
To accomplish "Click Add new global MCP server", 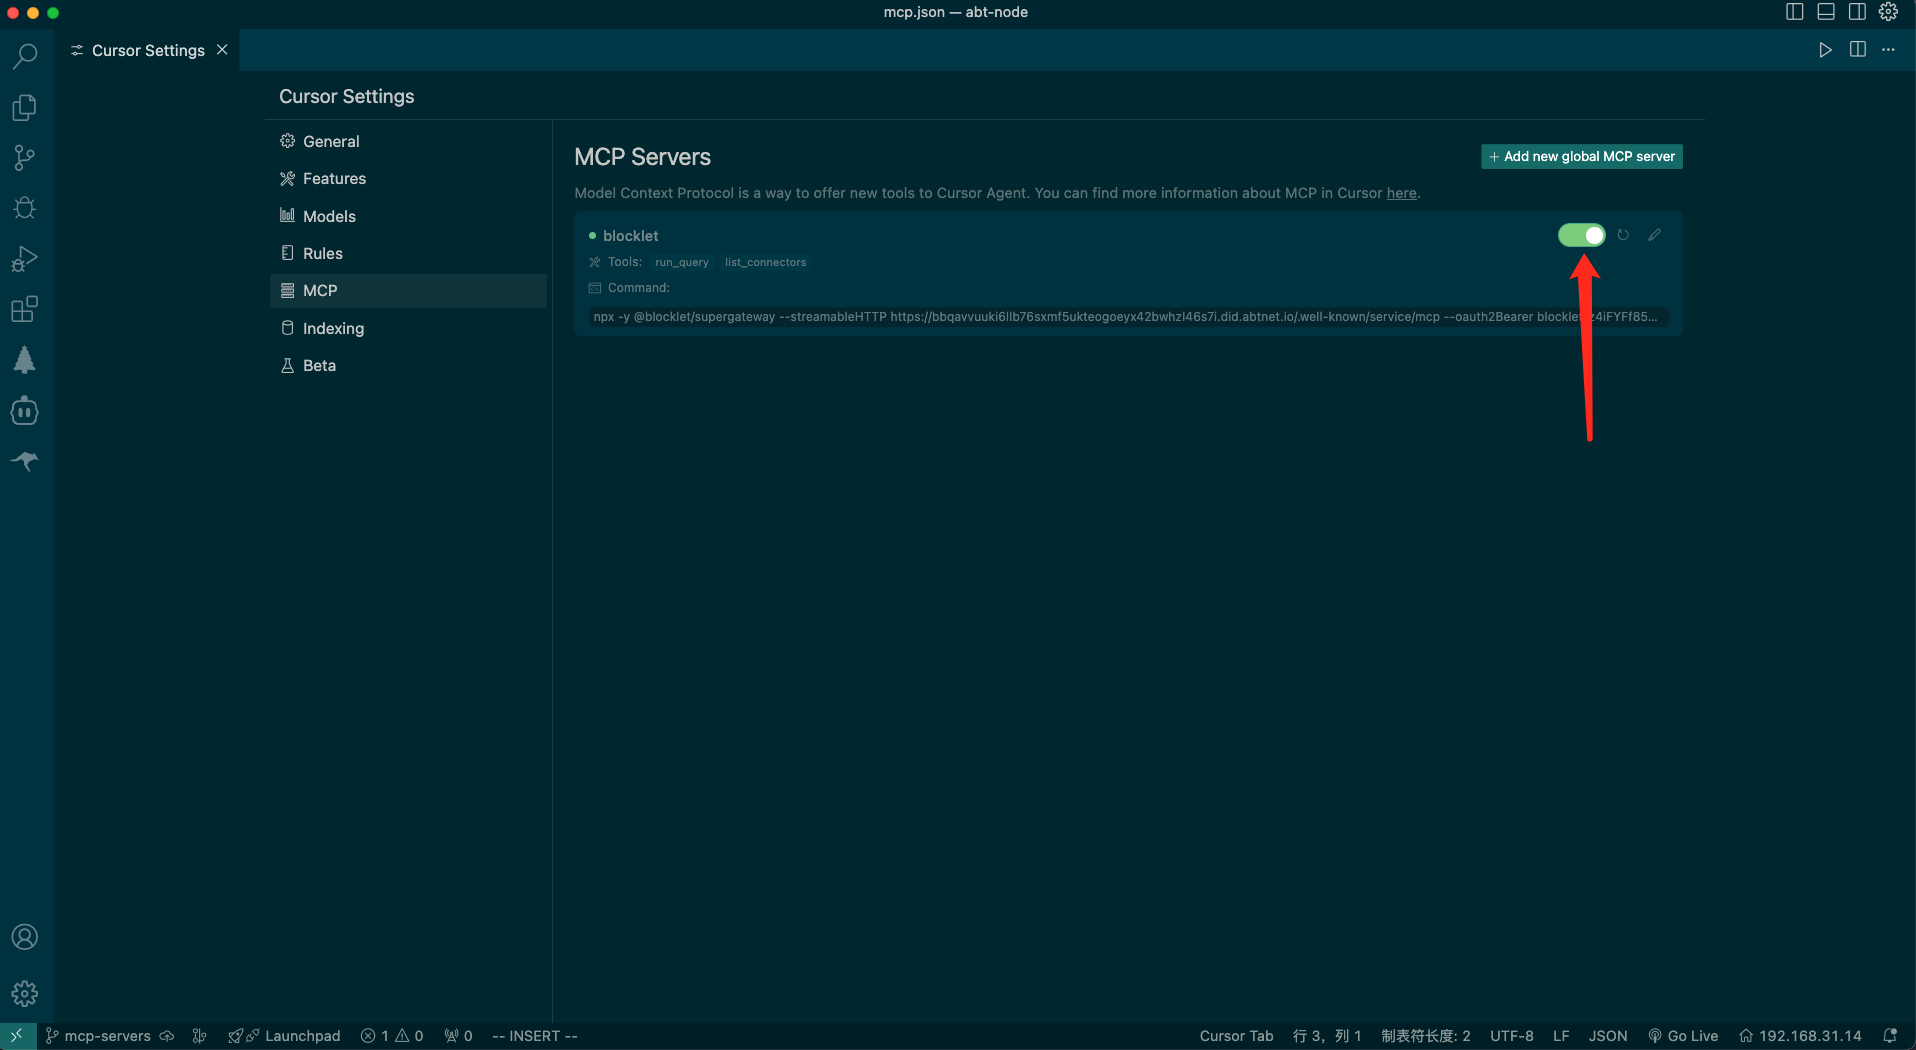I will (1581, 157).
